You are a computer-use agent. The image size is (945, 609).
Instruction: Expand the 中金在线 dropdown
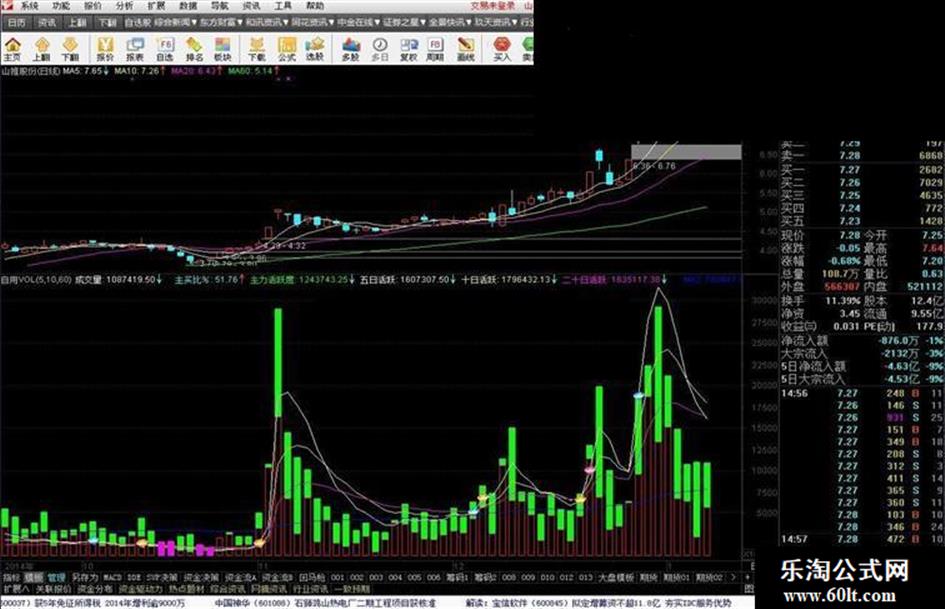click(359, 22)
